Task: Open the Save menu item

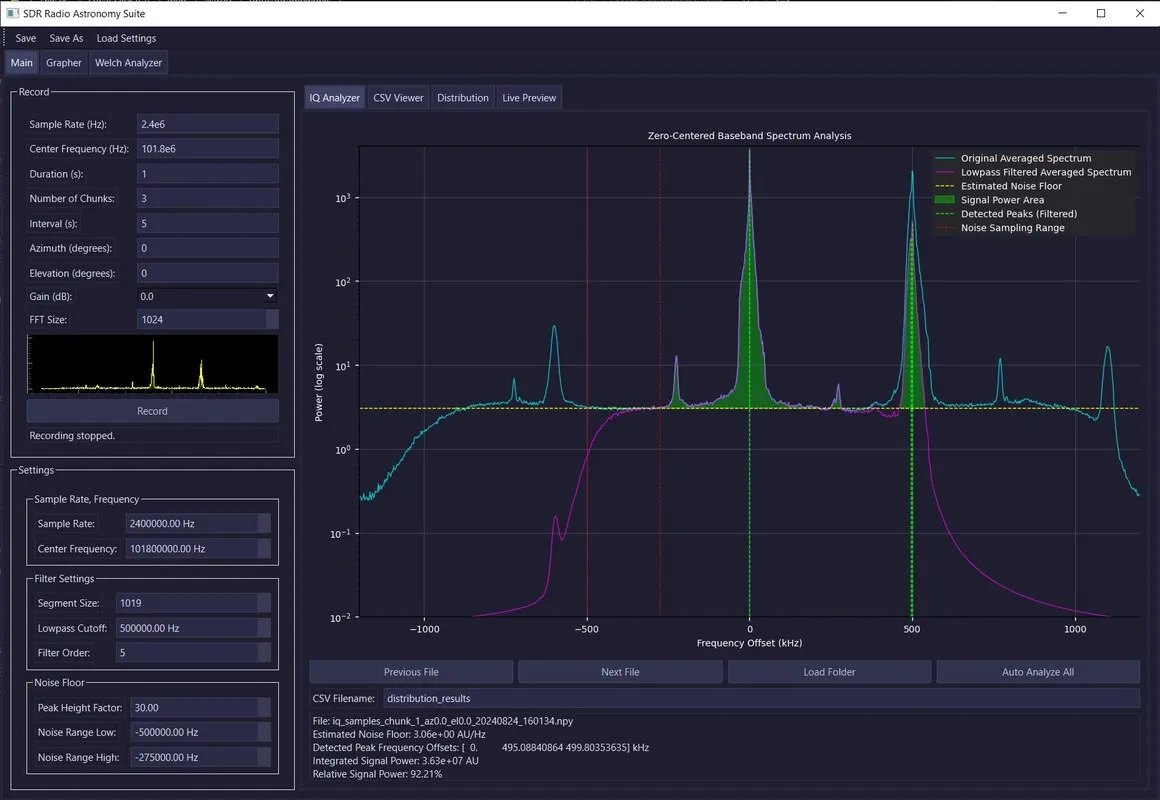Action: click(25, 38)
